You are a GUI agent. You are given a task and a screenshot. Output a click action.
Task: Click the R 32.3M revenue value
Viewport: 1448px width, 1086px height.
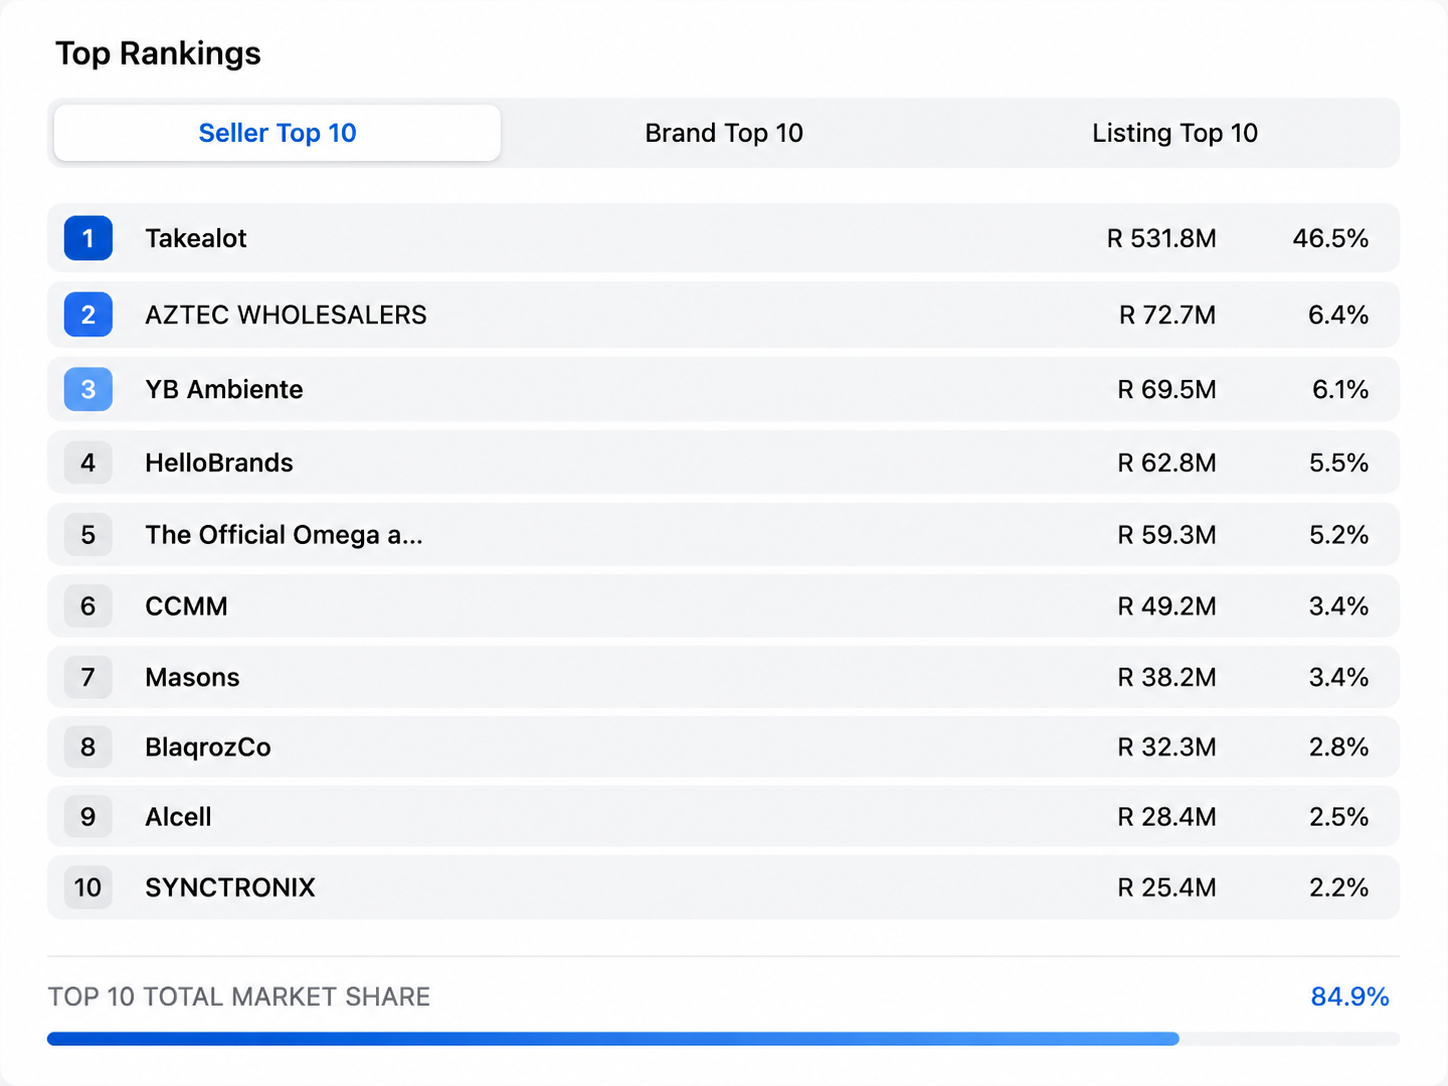pyautogui.click(x=1167, y=747)
